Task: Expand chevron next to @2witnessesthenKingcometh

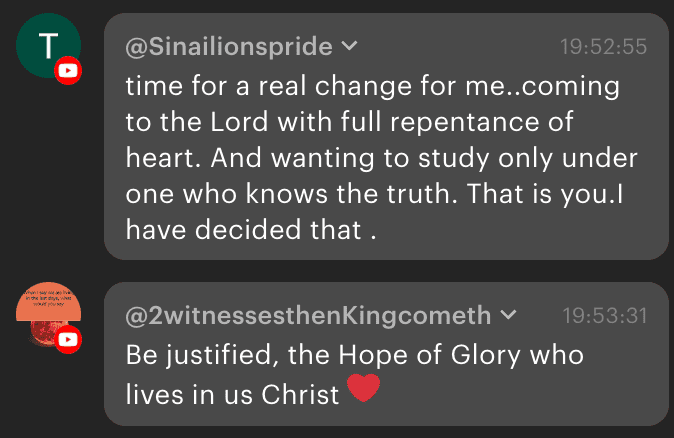Action: coord(508,316)
